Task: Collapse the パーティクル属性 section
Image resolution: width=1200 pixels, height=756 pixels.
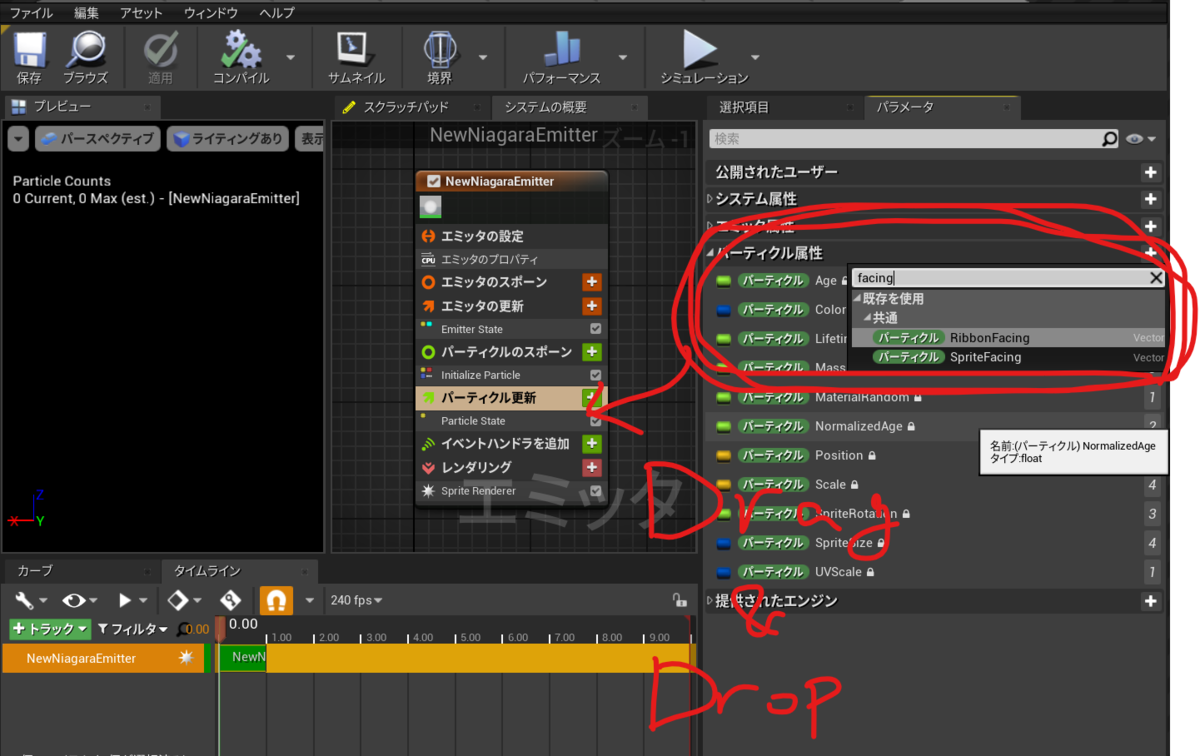Action: (x=711, y=253)
